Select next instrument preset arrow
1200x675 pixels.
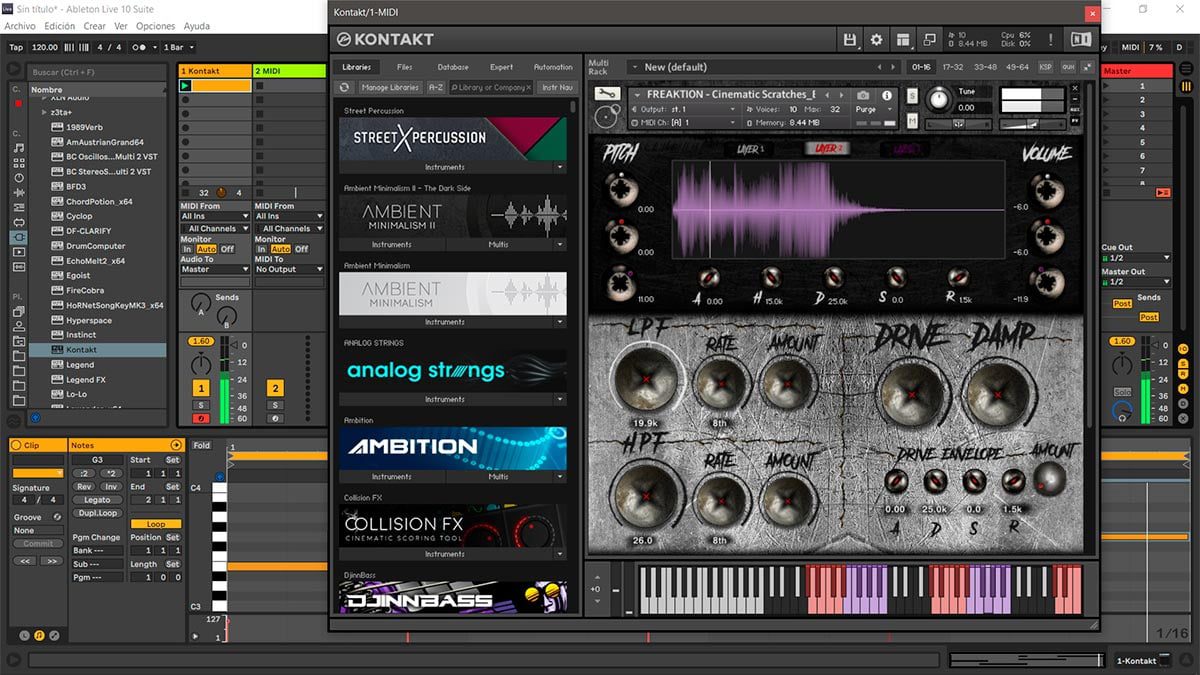(839, 95)
